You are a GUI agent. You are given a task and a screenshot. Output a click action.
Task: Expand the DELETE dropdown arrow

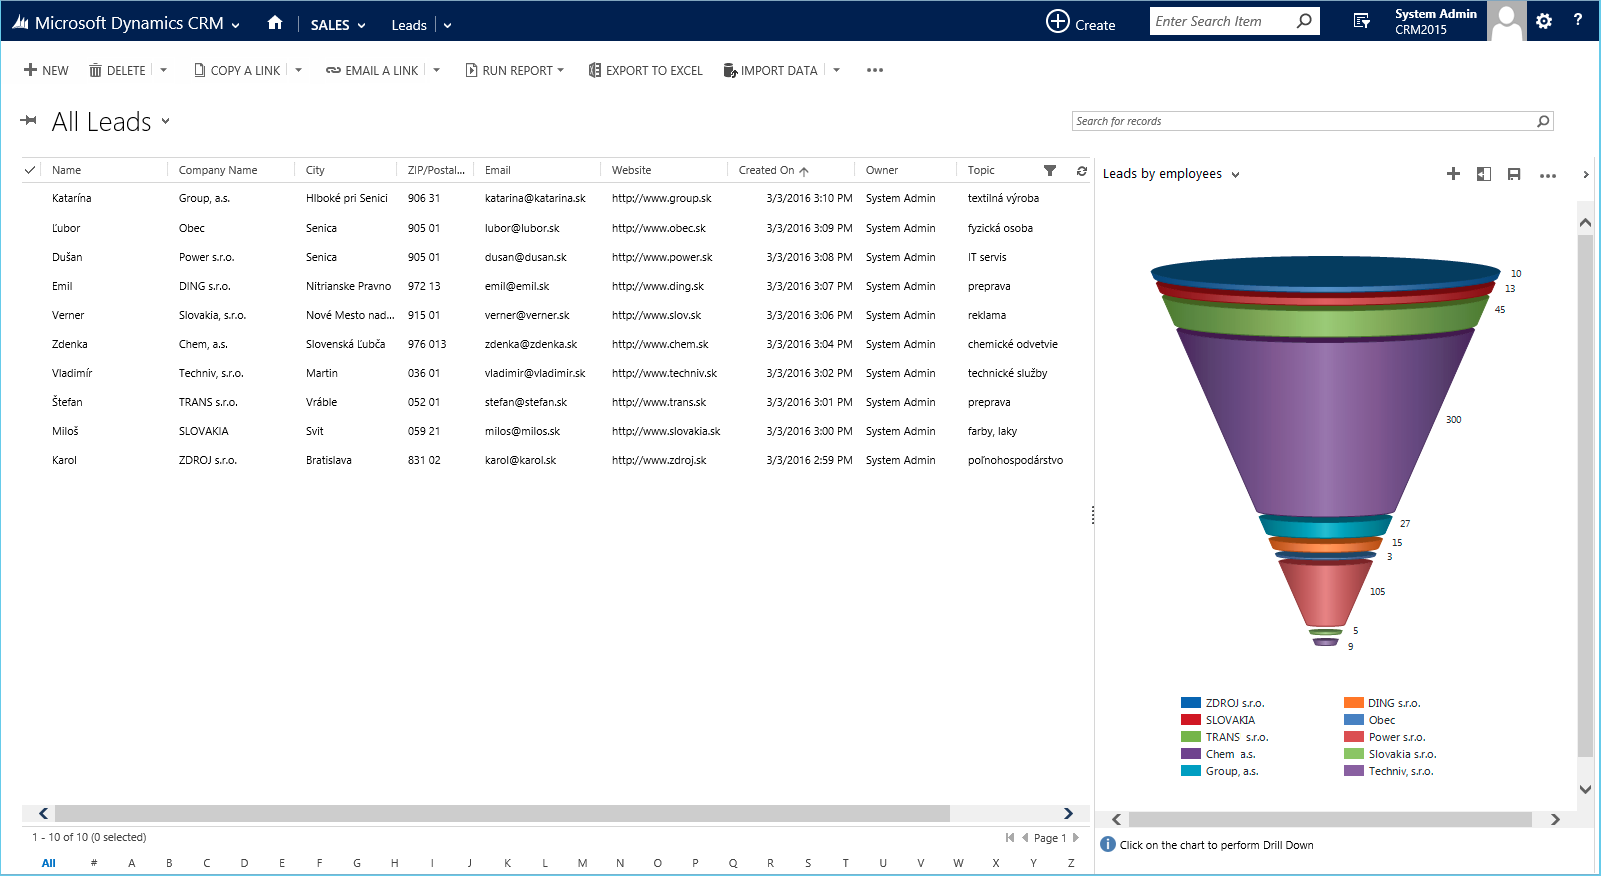[163, 70]
